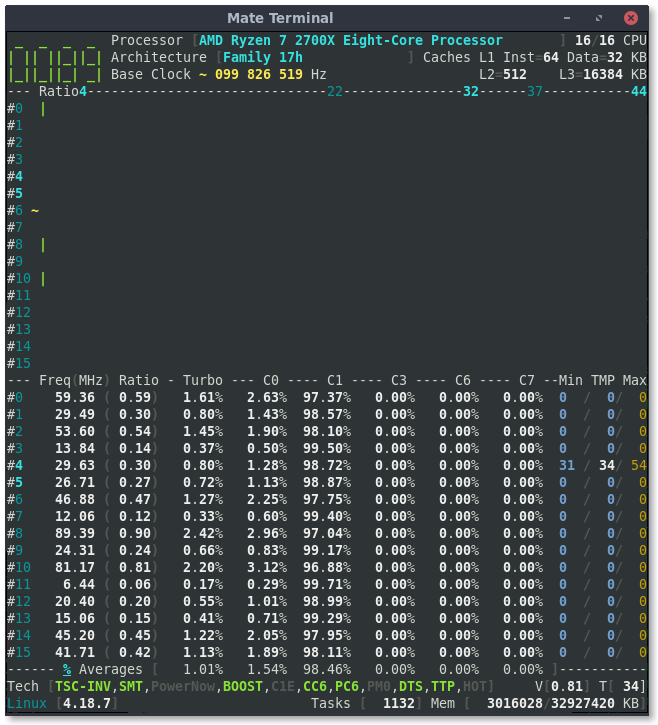658x725 pixels.
Task: Click the voltage reading 0.81
Action: (566, 687)
